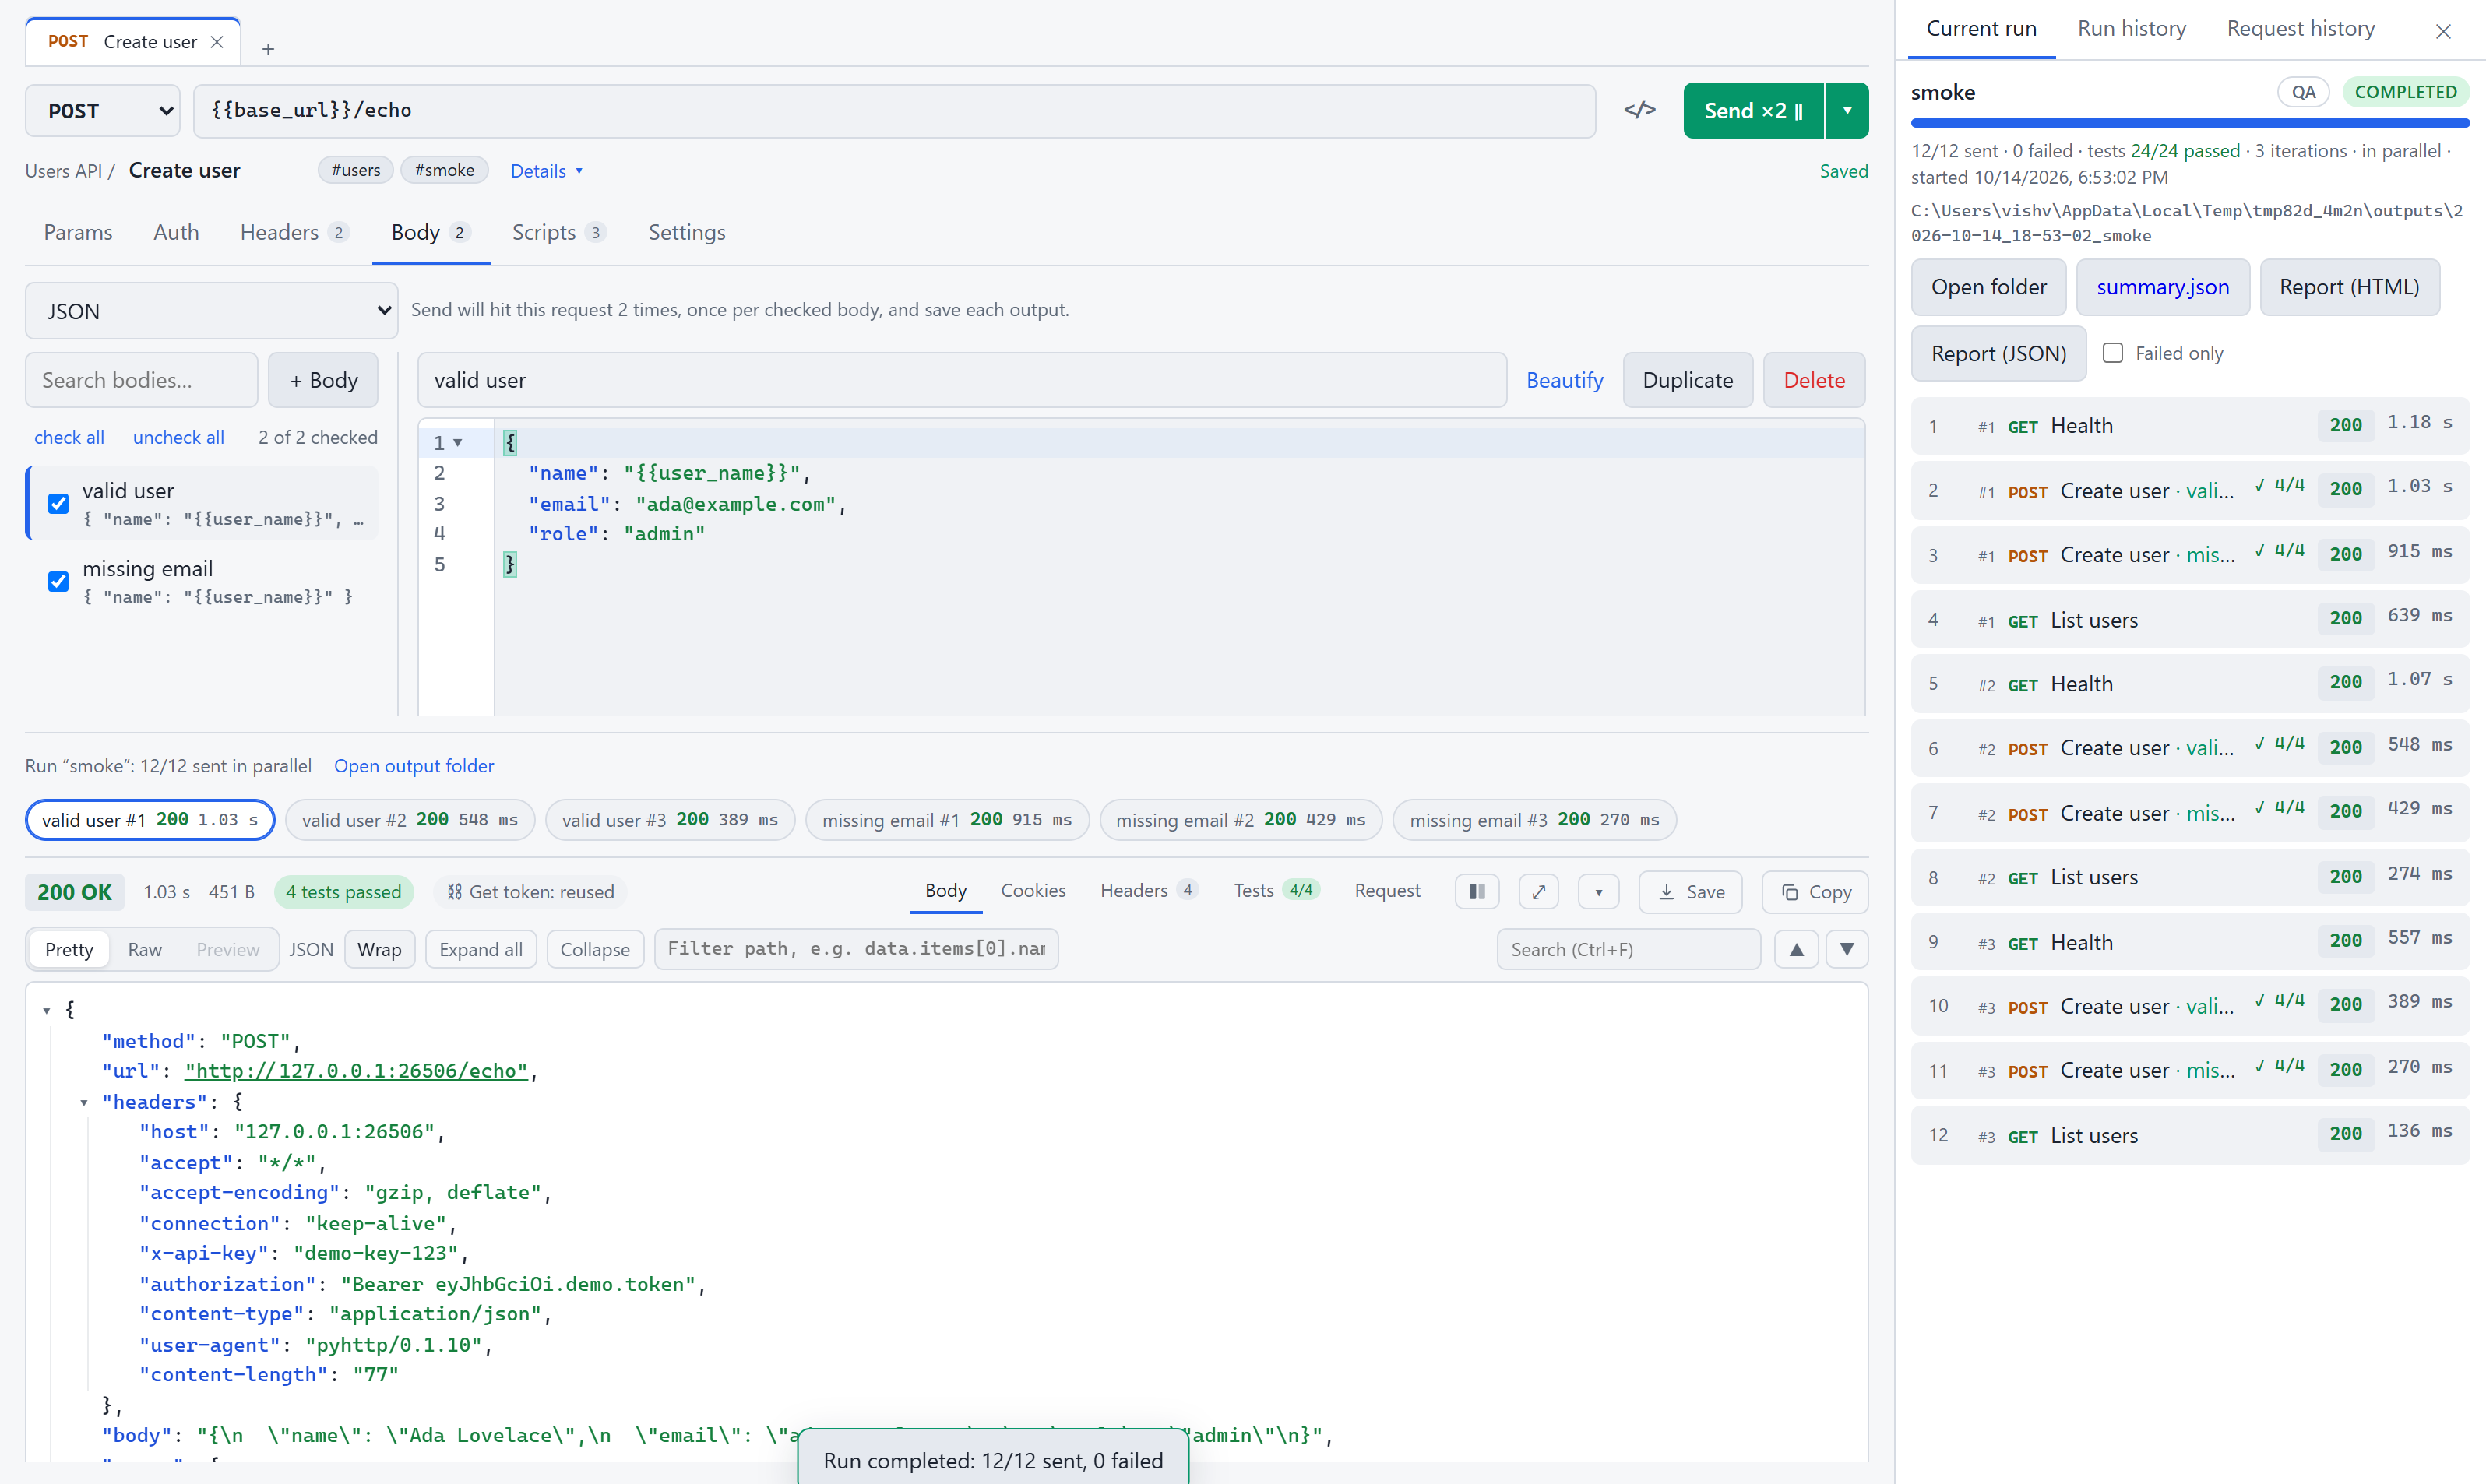Focus the Filter path input
This screenshot has width=2486, height=1484.
pos(856,949)
